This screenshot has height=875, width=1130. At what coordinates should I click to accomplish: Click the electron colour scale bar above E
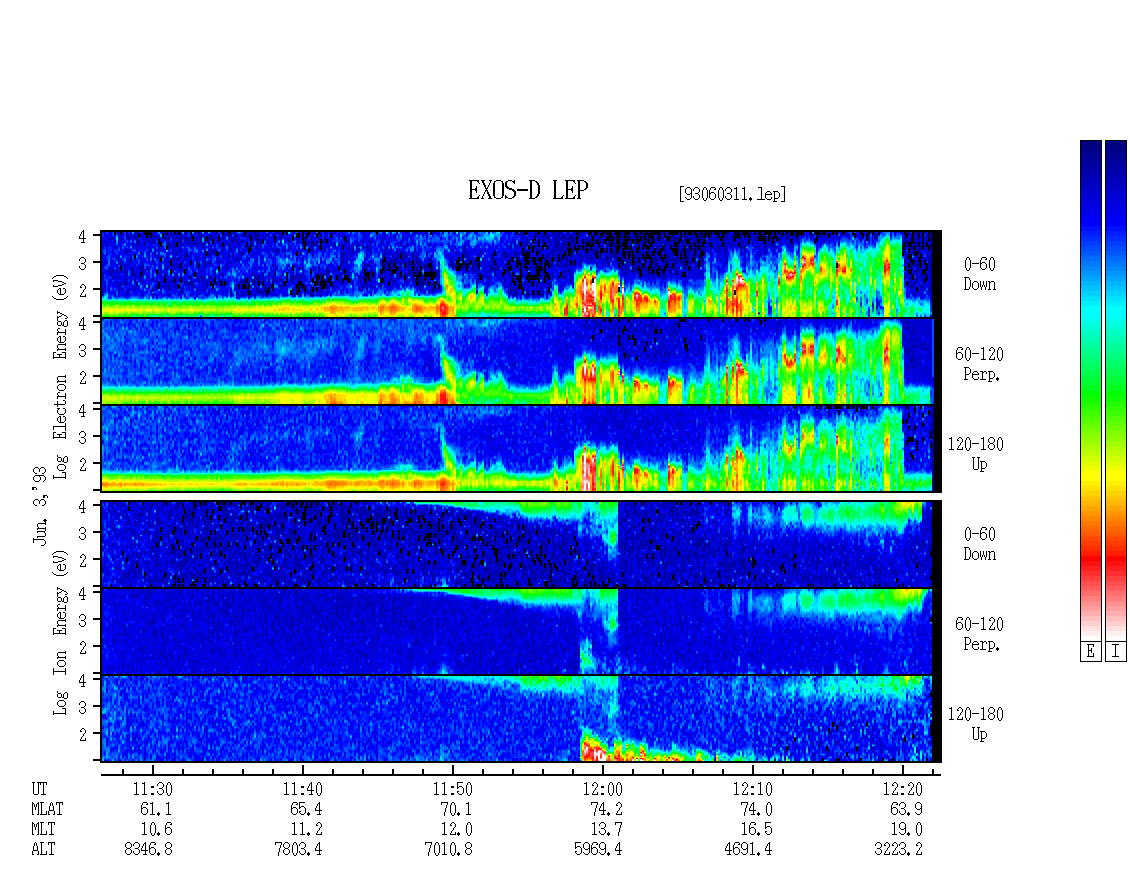tap(1090, 390)
